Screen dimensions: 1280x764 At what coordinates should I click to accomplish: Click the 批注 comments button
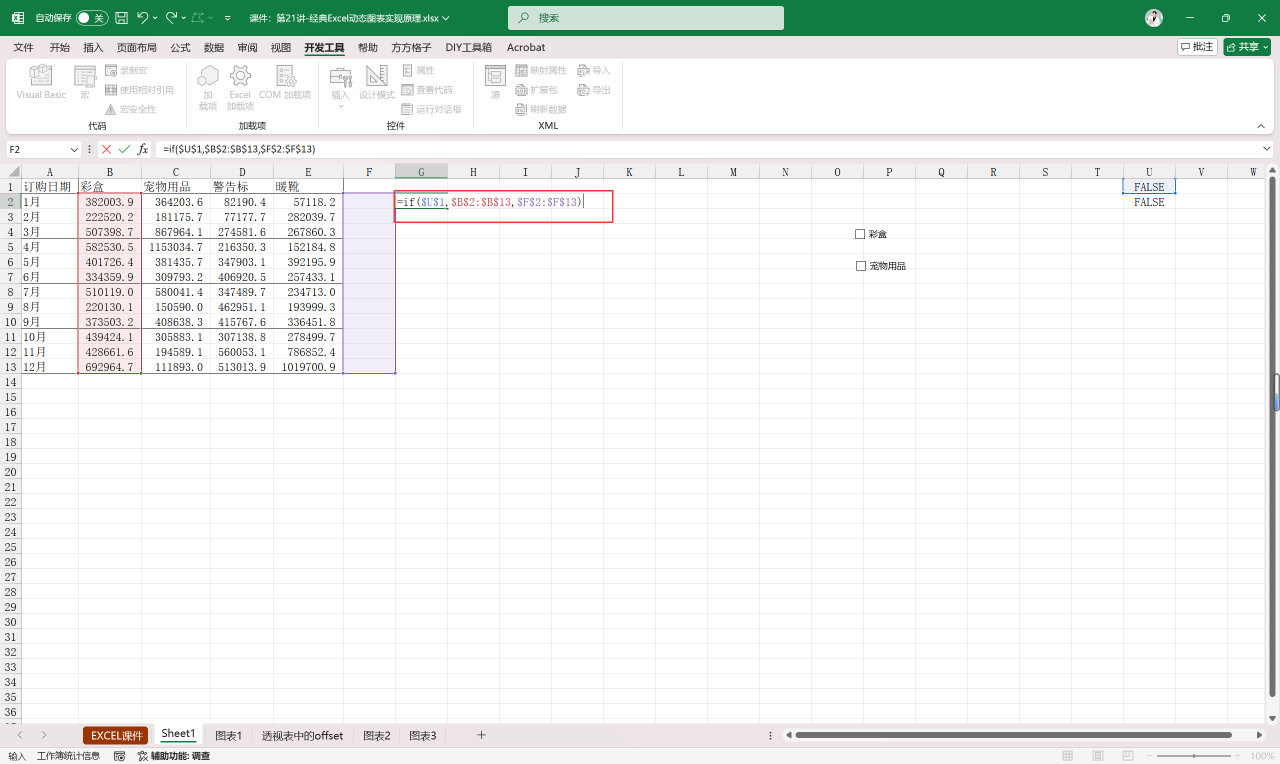pyautogui.click(x=1197, y=47)
